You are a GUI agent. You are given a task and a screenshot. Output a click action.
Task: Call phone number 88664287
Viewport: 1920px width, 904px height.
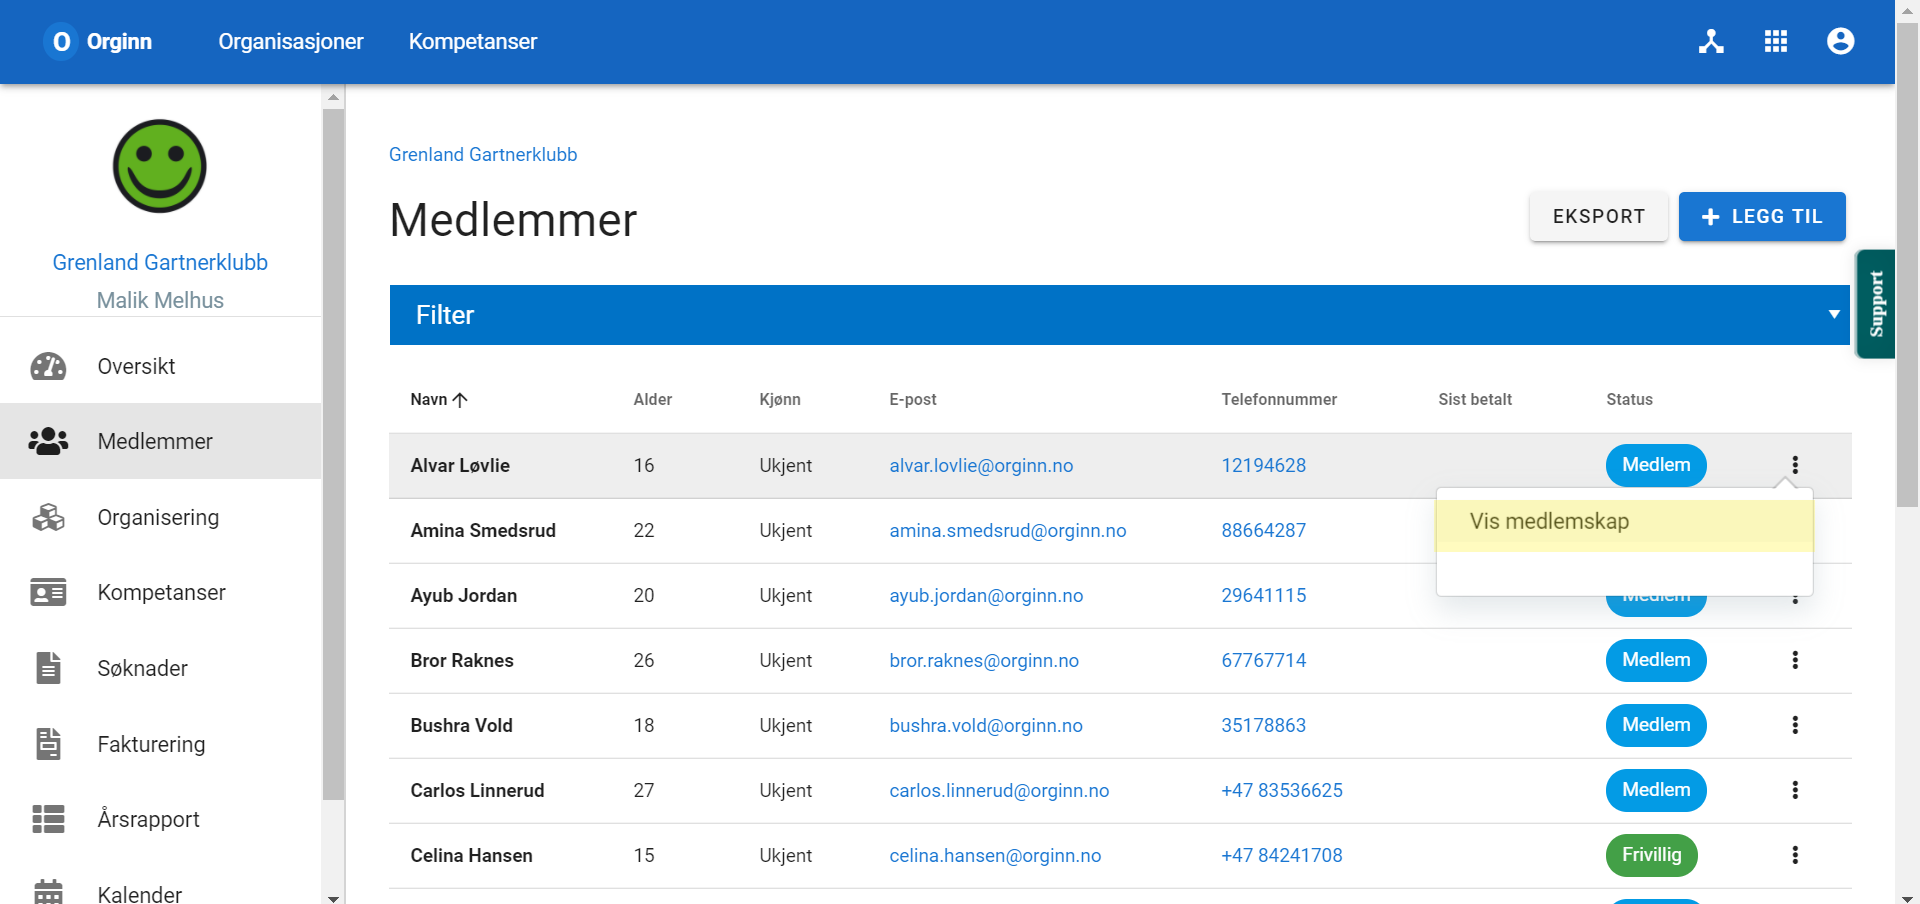coord(1264,530)
